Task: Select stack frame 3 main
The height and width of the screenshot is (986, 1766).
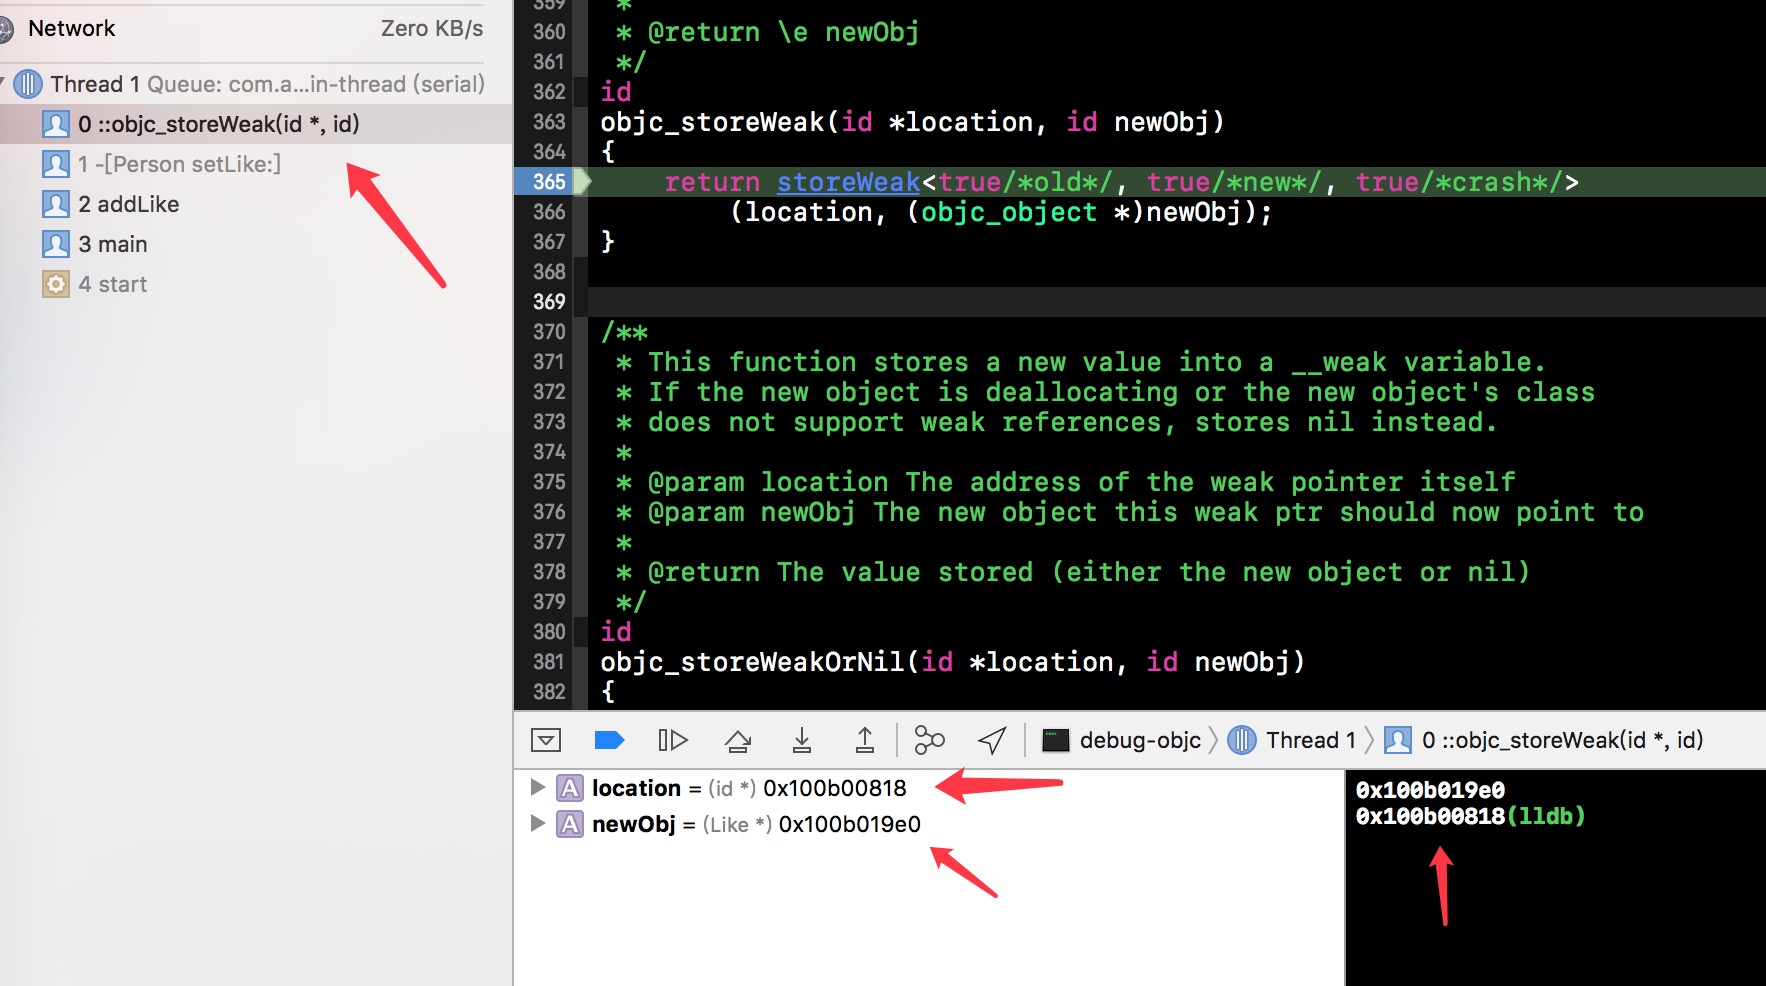Action: pos(112,244)
